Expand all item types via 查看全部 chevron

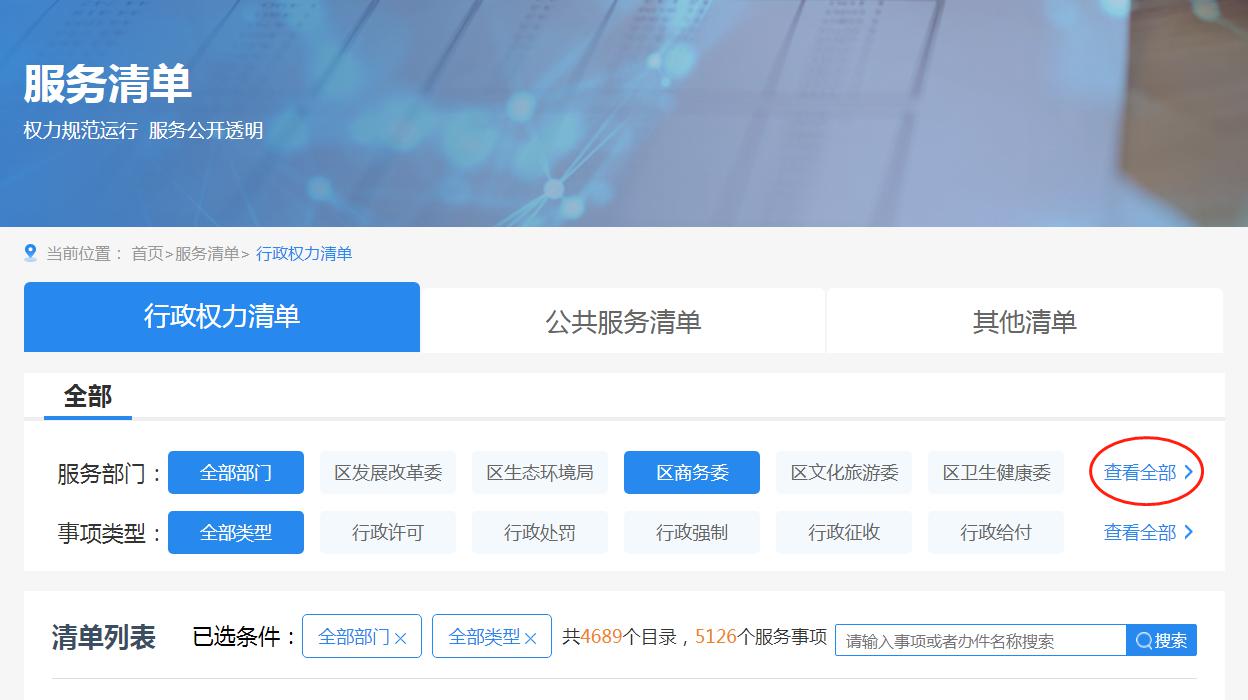coord(1188,532)
